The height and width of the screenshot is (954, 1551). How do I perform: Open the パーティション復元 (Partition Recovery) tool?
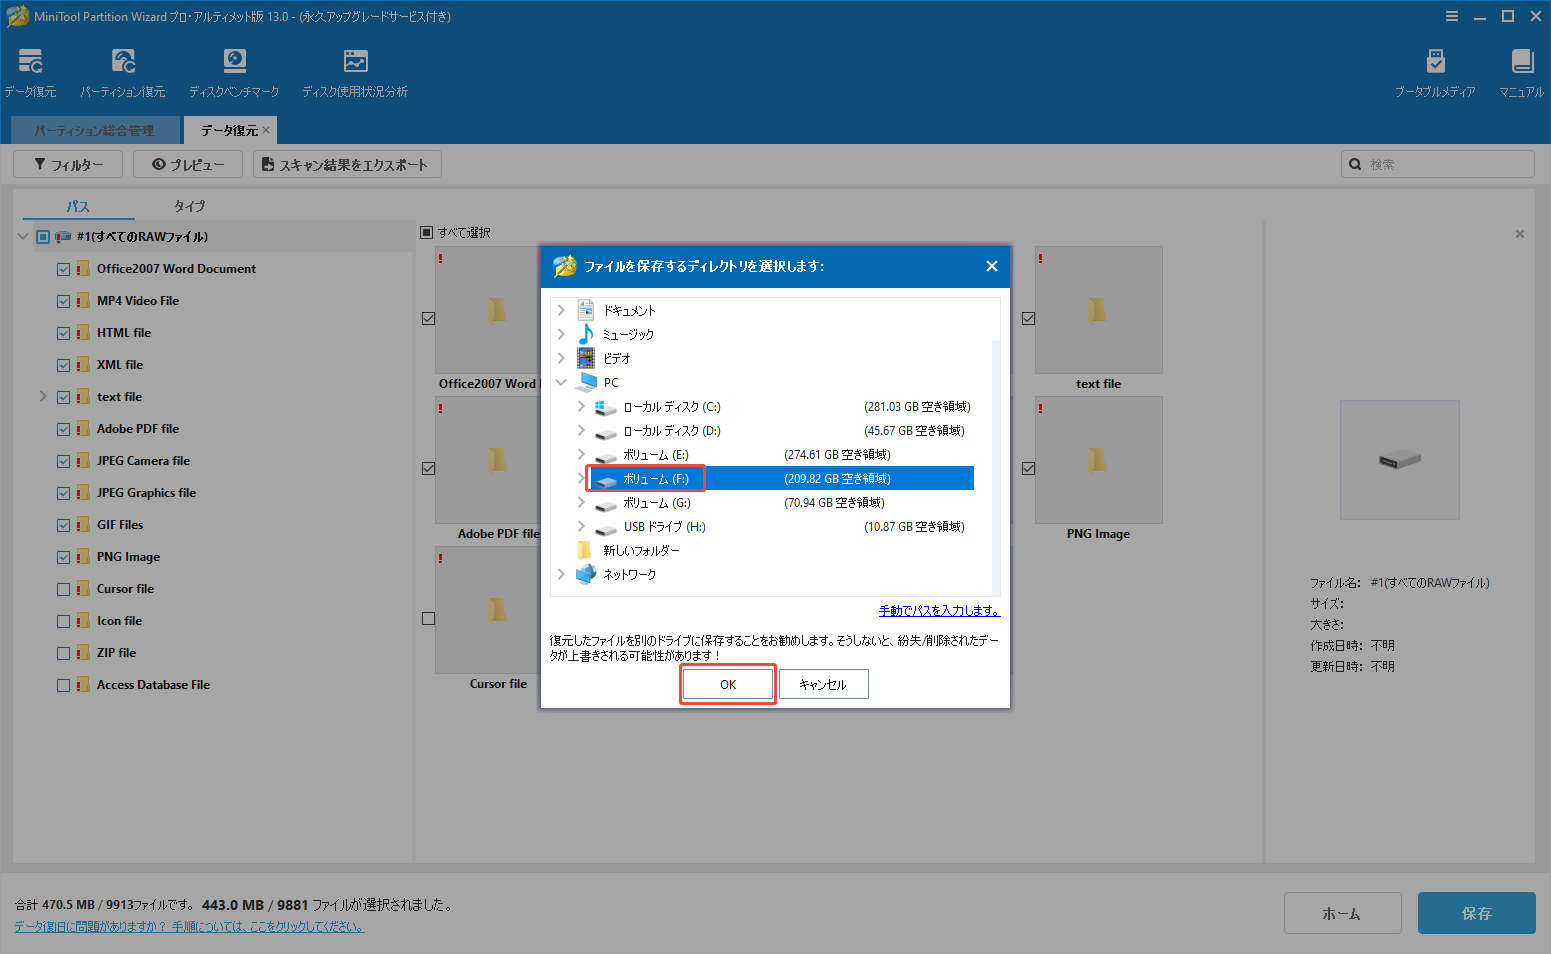pos(122,70)
